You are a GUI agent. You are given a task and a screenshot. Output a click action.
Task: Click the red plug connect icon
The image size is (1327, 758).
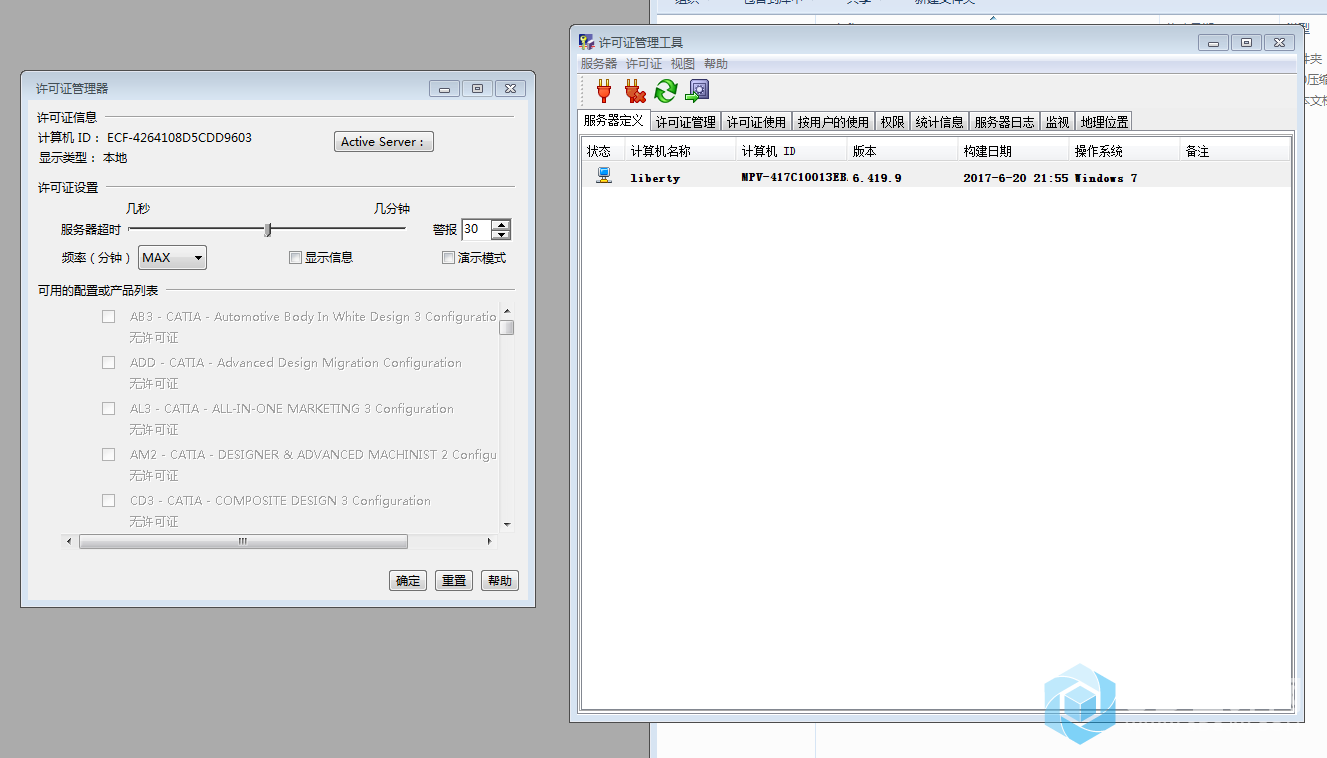tap(603, 92)
